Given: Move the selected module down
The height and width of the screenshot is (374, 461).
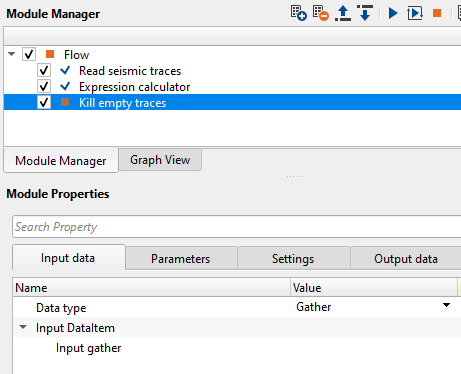Looking at the screenshot, I should (365, 13).
